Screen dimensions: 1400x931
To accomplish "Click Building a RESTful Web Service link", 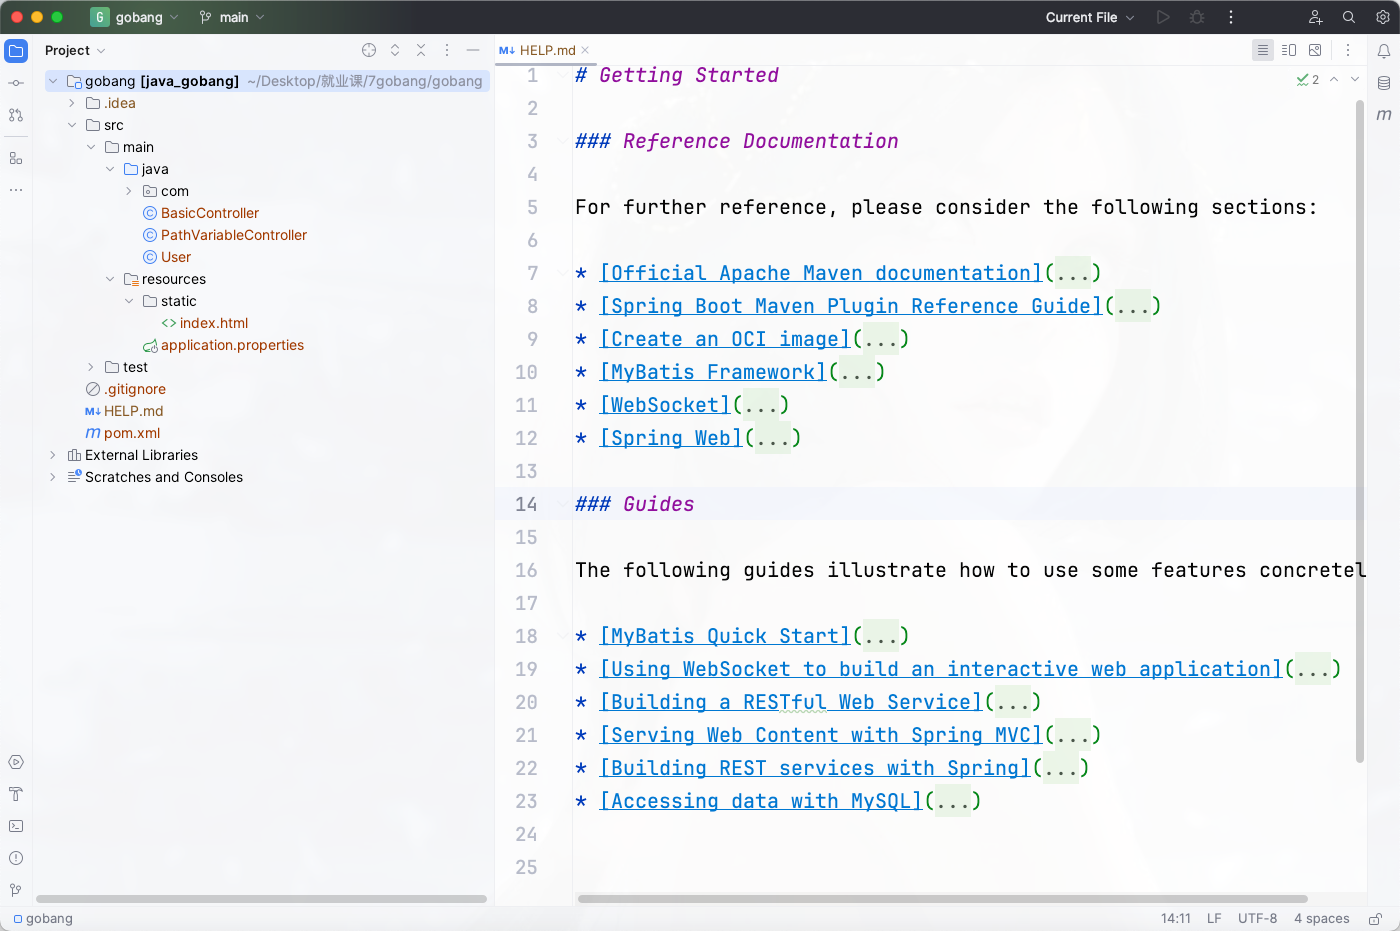I will (791, 702).
